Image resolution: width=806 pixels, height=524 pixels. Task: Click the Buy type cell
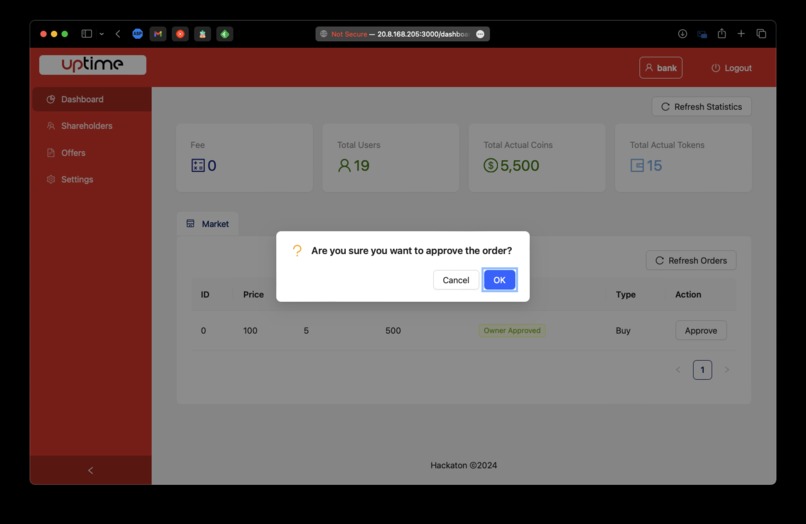click(x=623, y=330)
